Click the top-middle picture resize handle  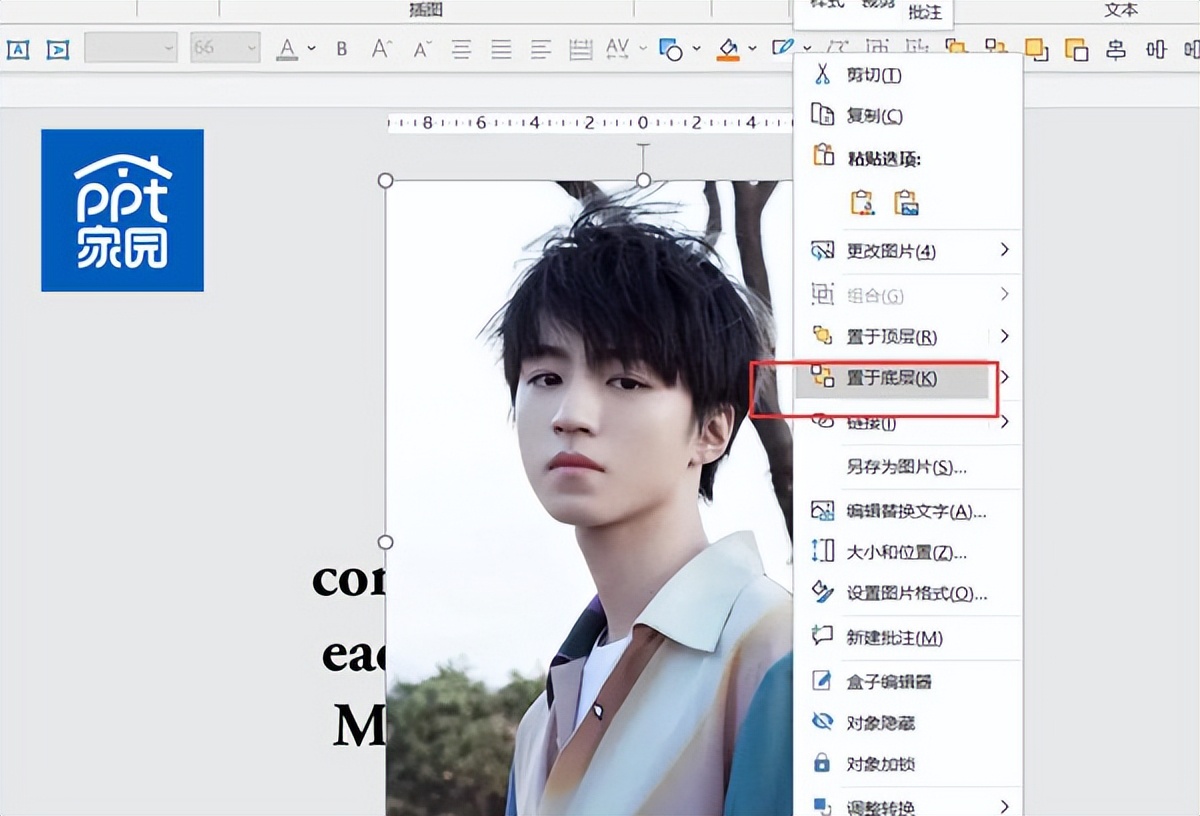pyautogui.click(x=643, y=180)
